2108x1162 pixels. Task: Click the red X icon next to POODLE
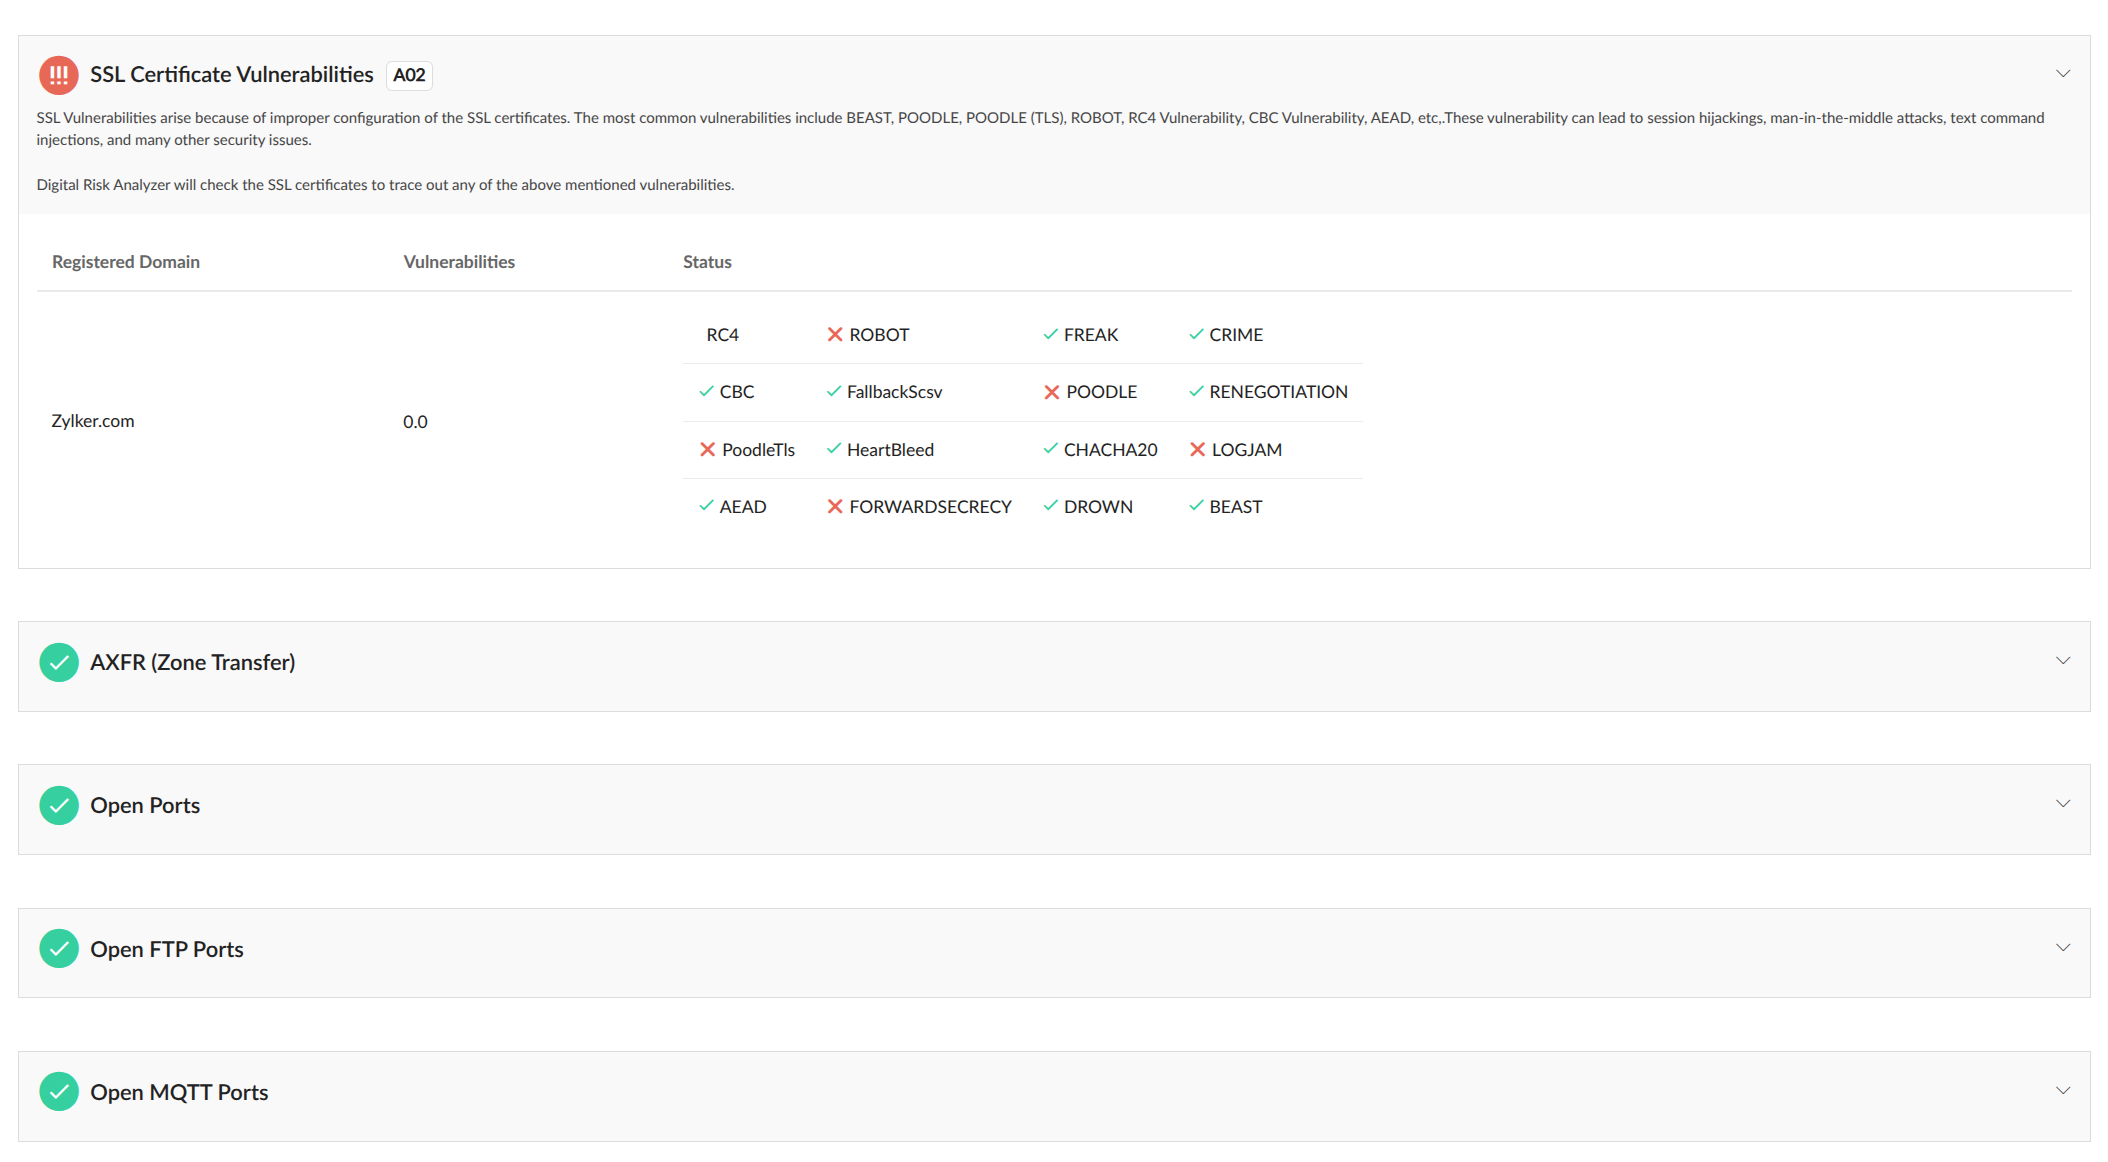pyautogui.click(x=1051, y=392)
